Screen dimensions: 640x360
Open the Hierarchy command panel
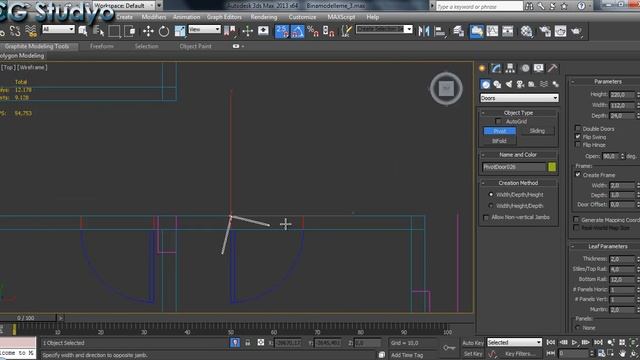pos(510,68)
